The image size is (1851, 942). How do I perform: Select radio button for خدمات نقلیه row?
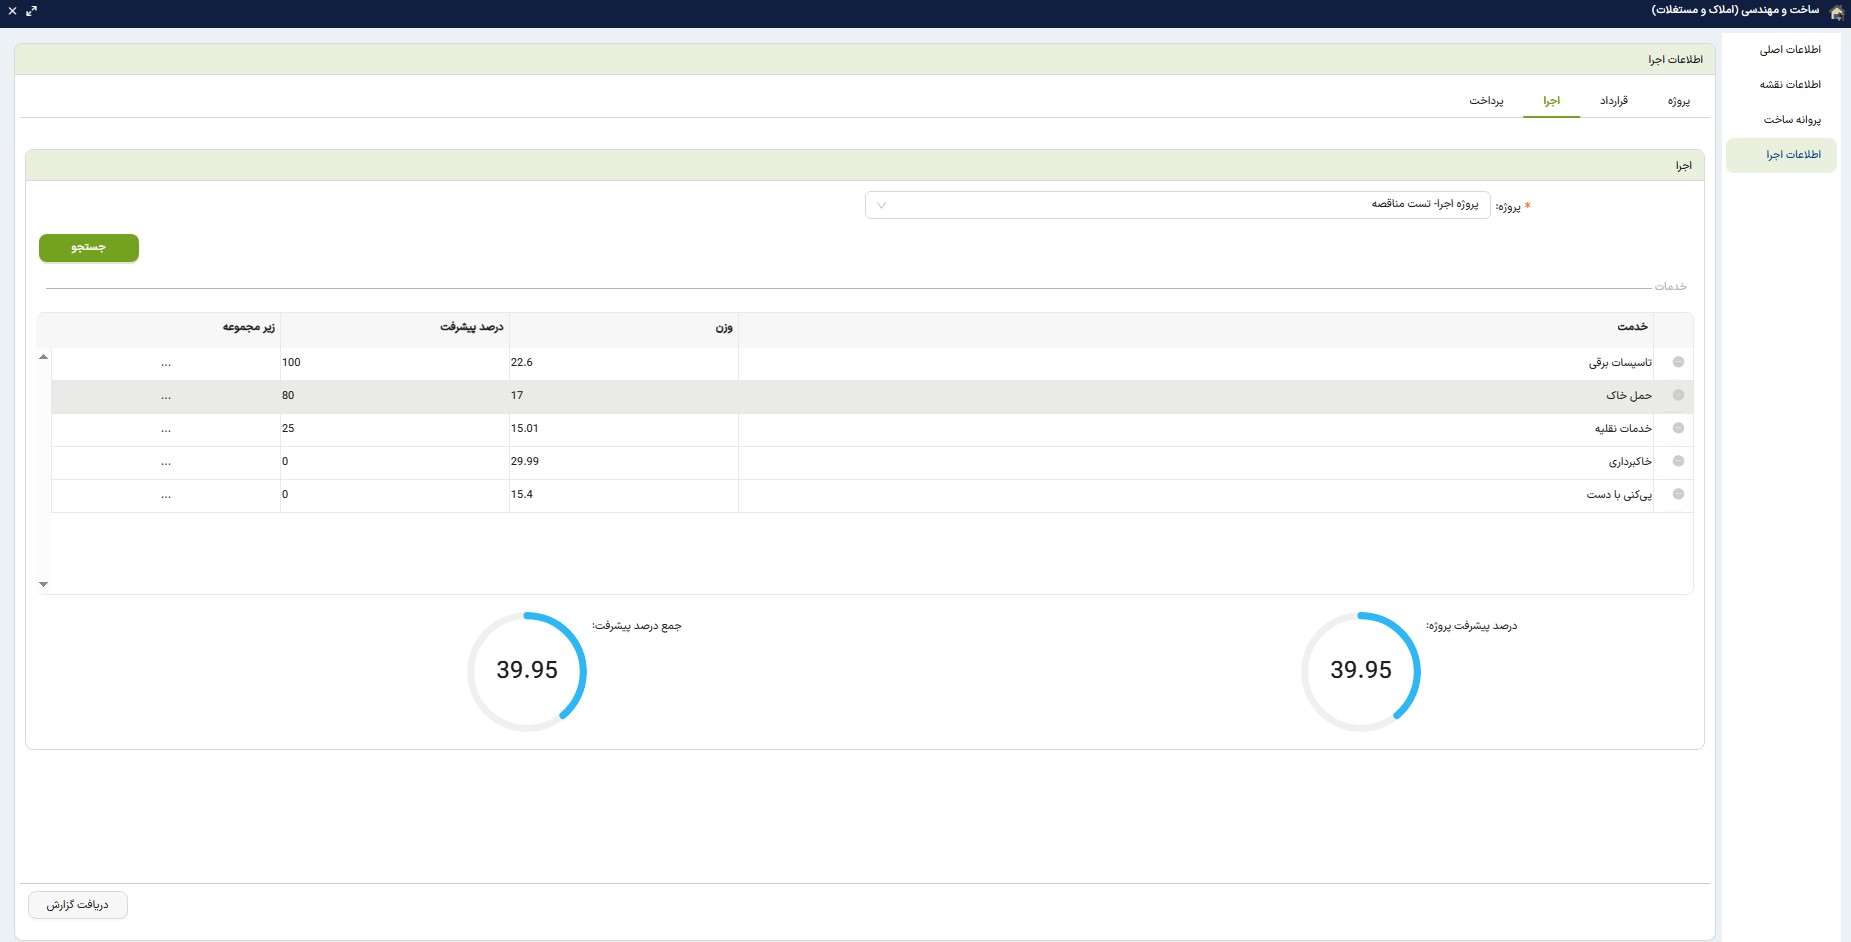(x=1678, y=429)
